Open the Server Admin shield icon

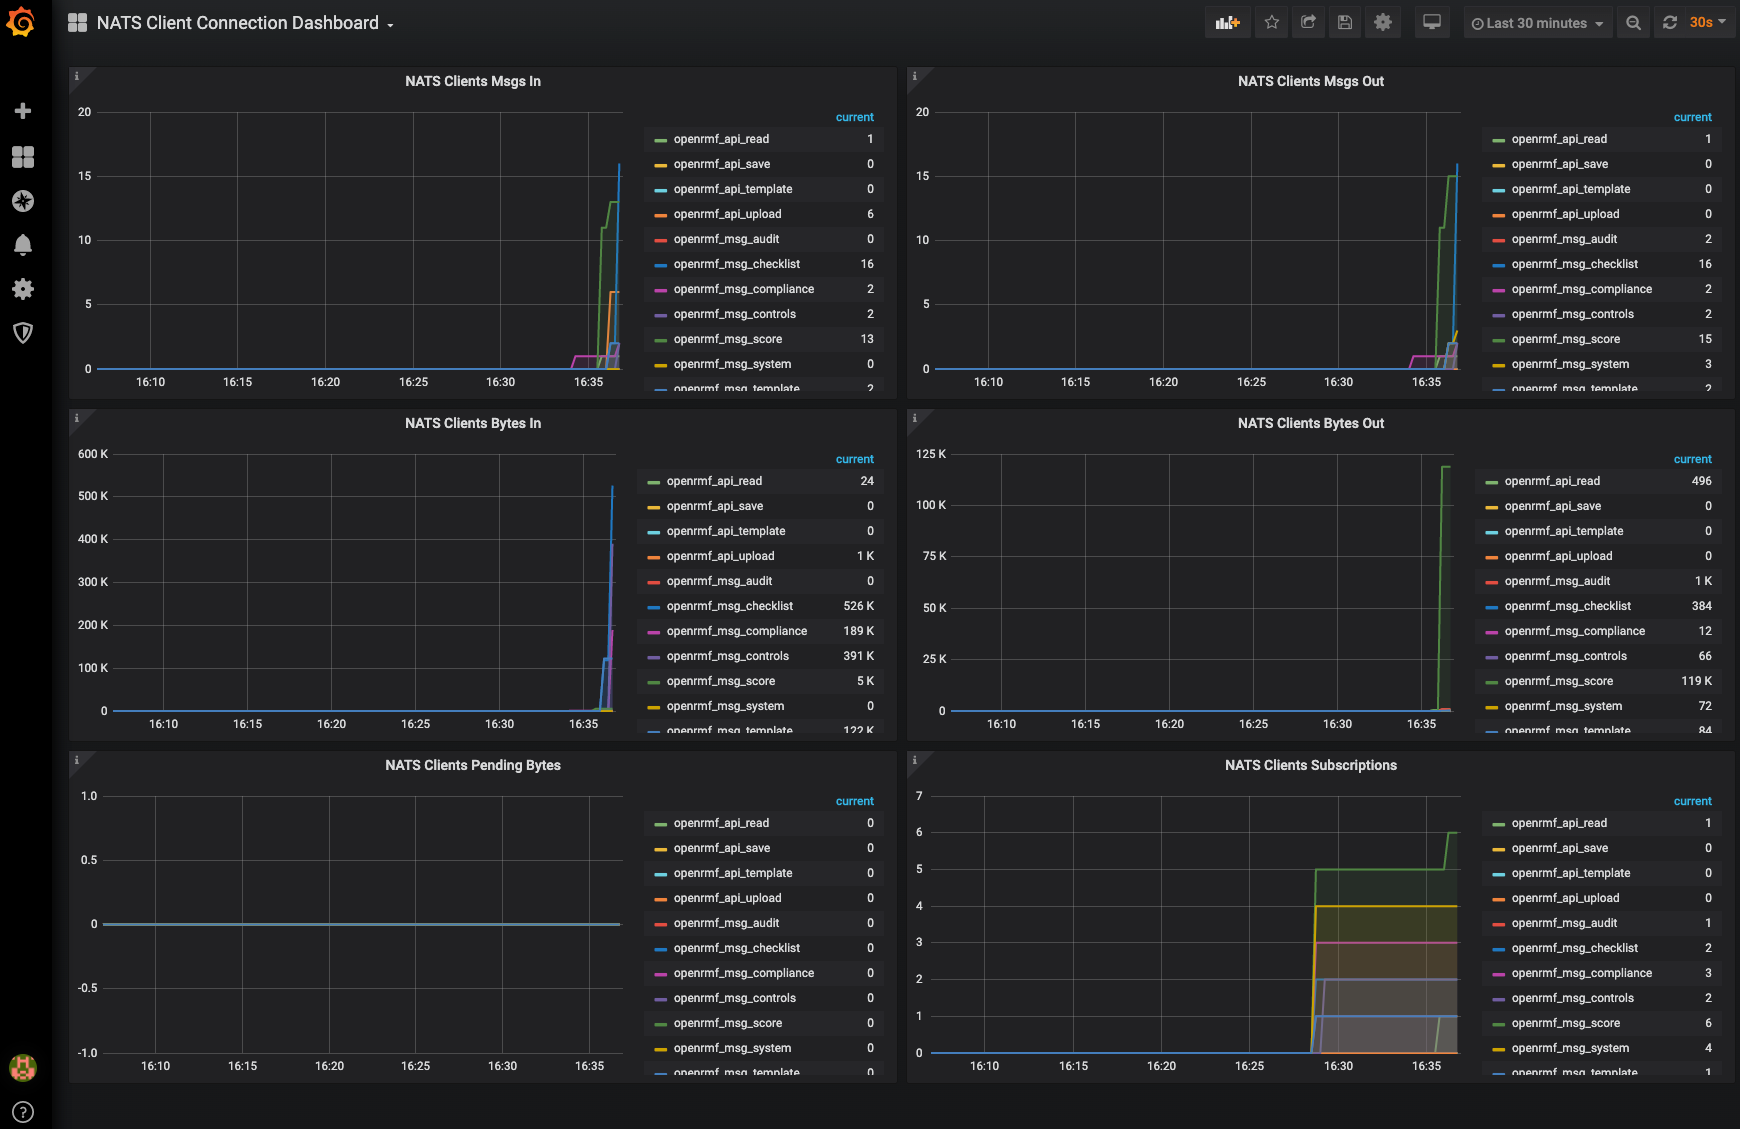pyautogui.click(x=23, y=333)
